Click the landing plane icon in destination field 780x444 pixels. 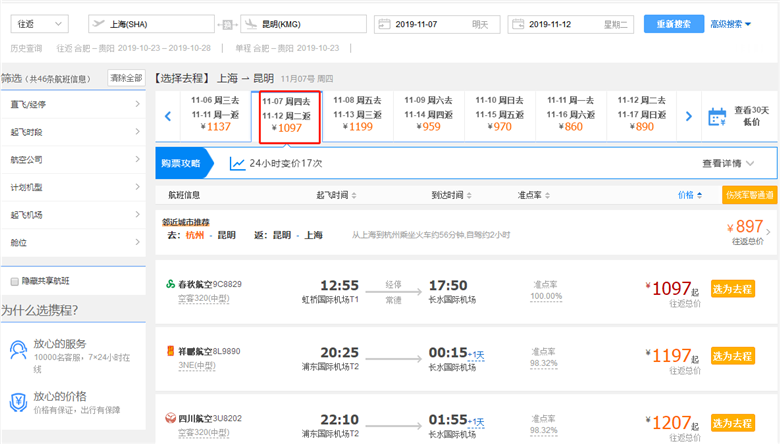[251, 23]
